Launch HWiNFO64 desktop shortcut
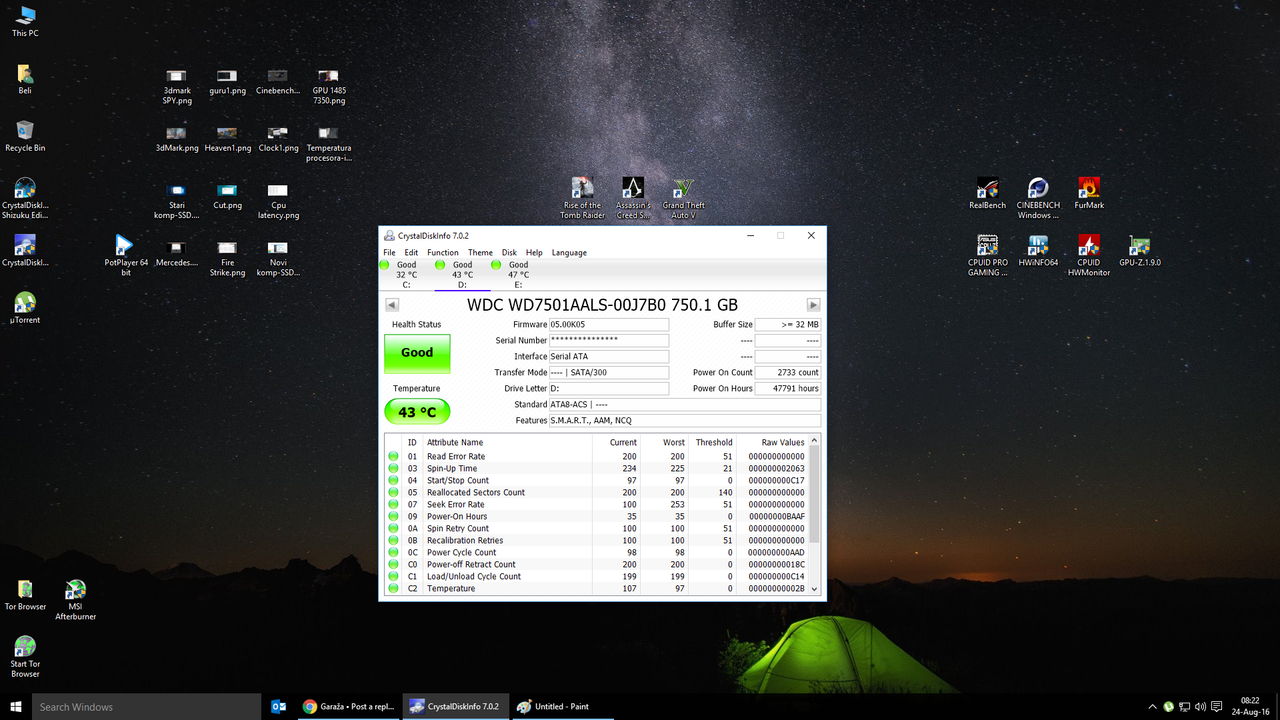 coord(1038,251)
